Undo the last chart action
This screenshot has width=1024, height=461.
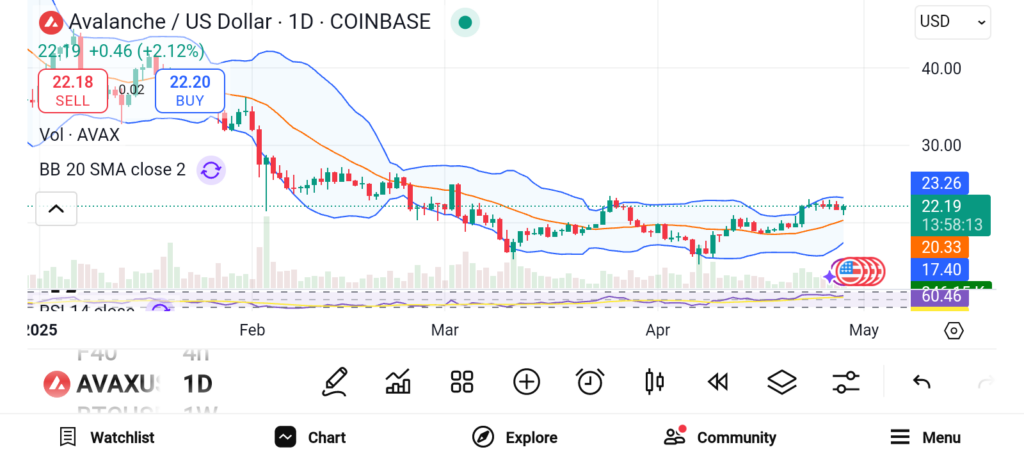point(922,381)
